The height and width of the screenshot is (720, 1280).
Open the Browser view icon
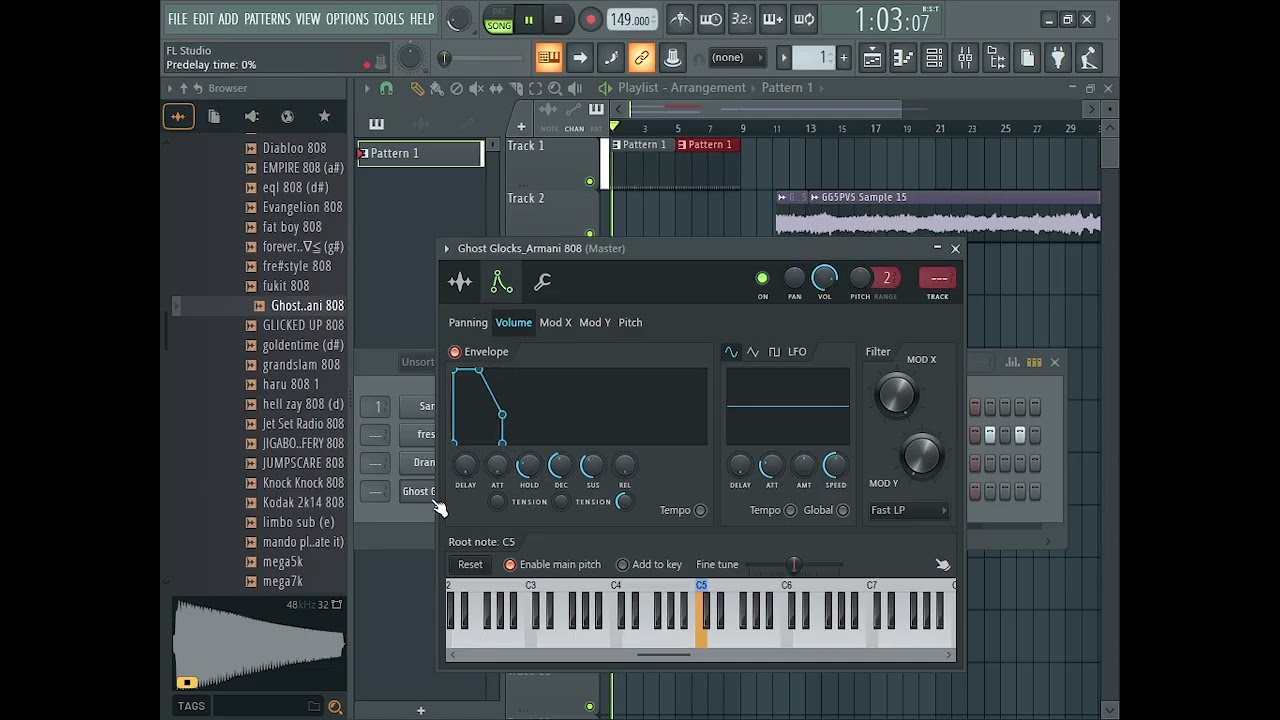[x=996, y=58]
